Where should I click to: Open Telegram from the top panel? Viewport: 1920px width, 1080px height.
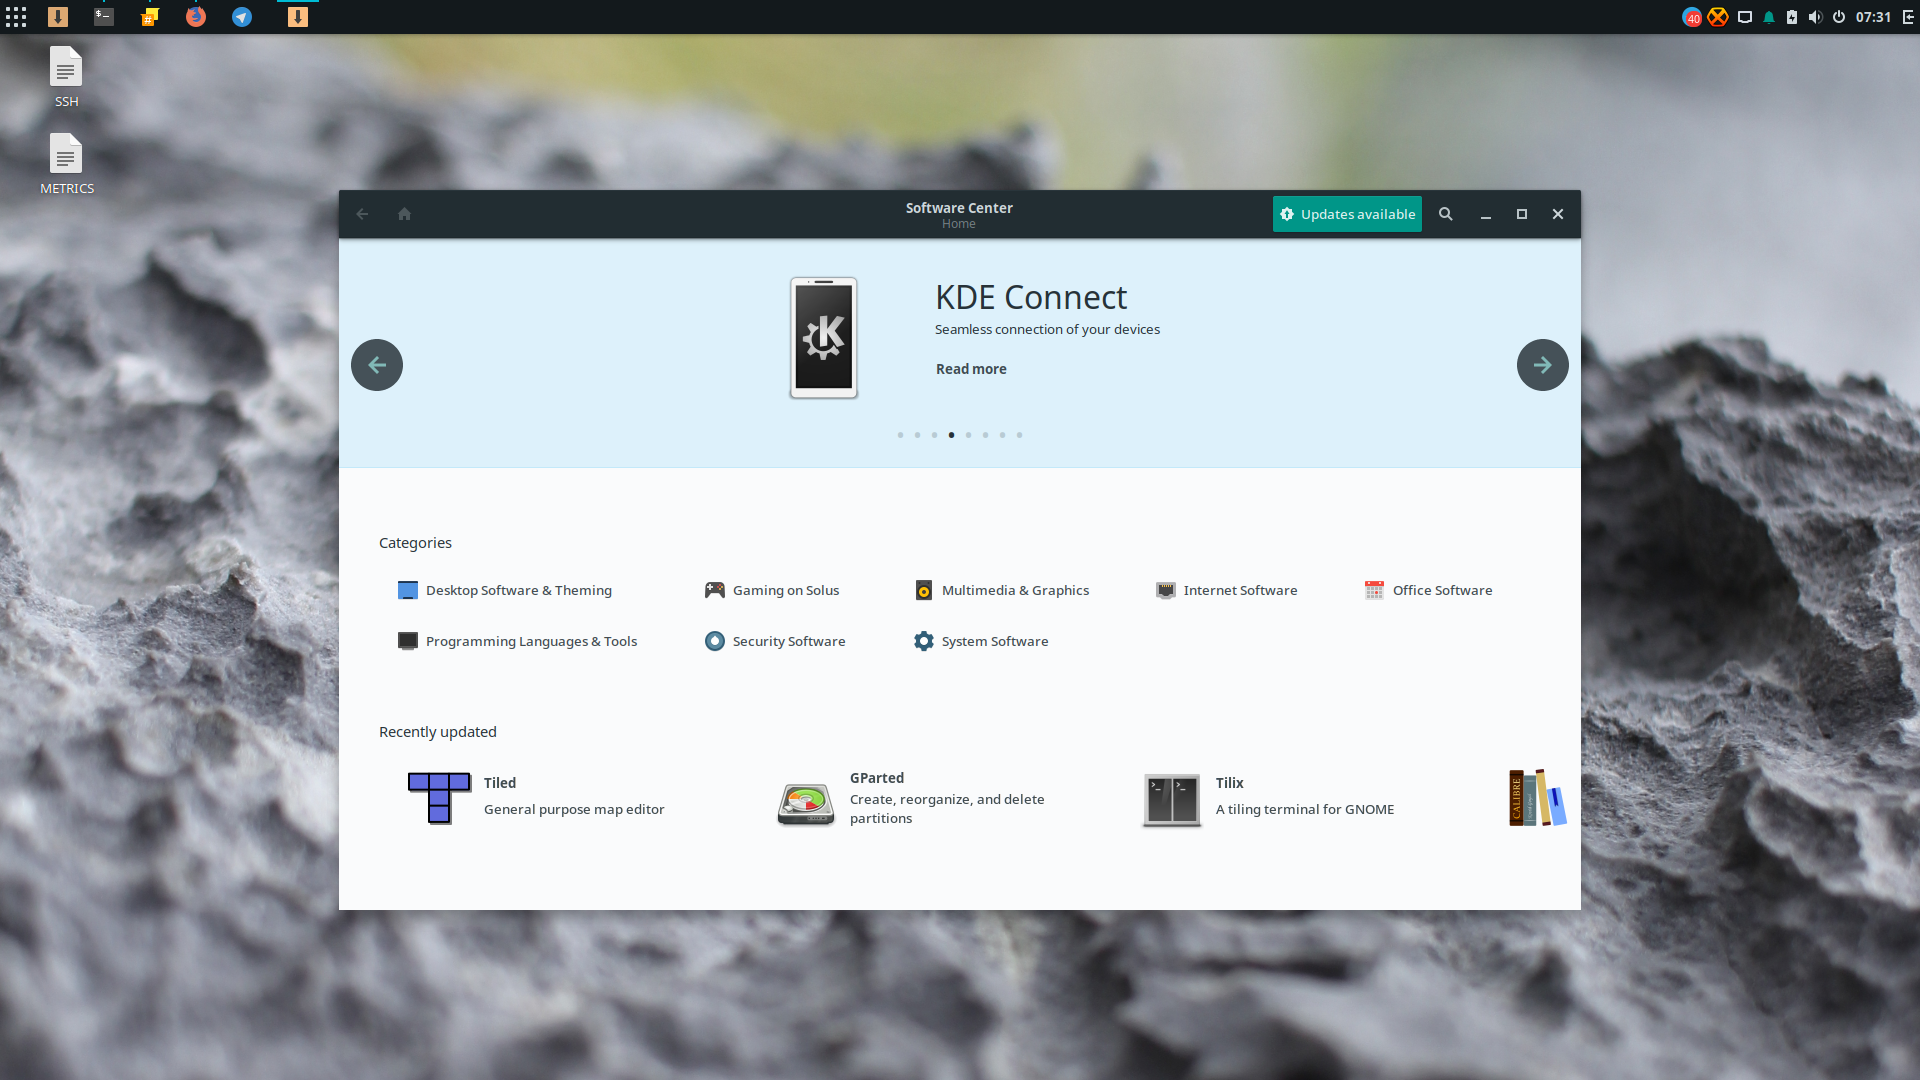coord(242,16)
